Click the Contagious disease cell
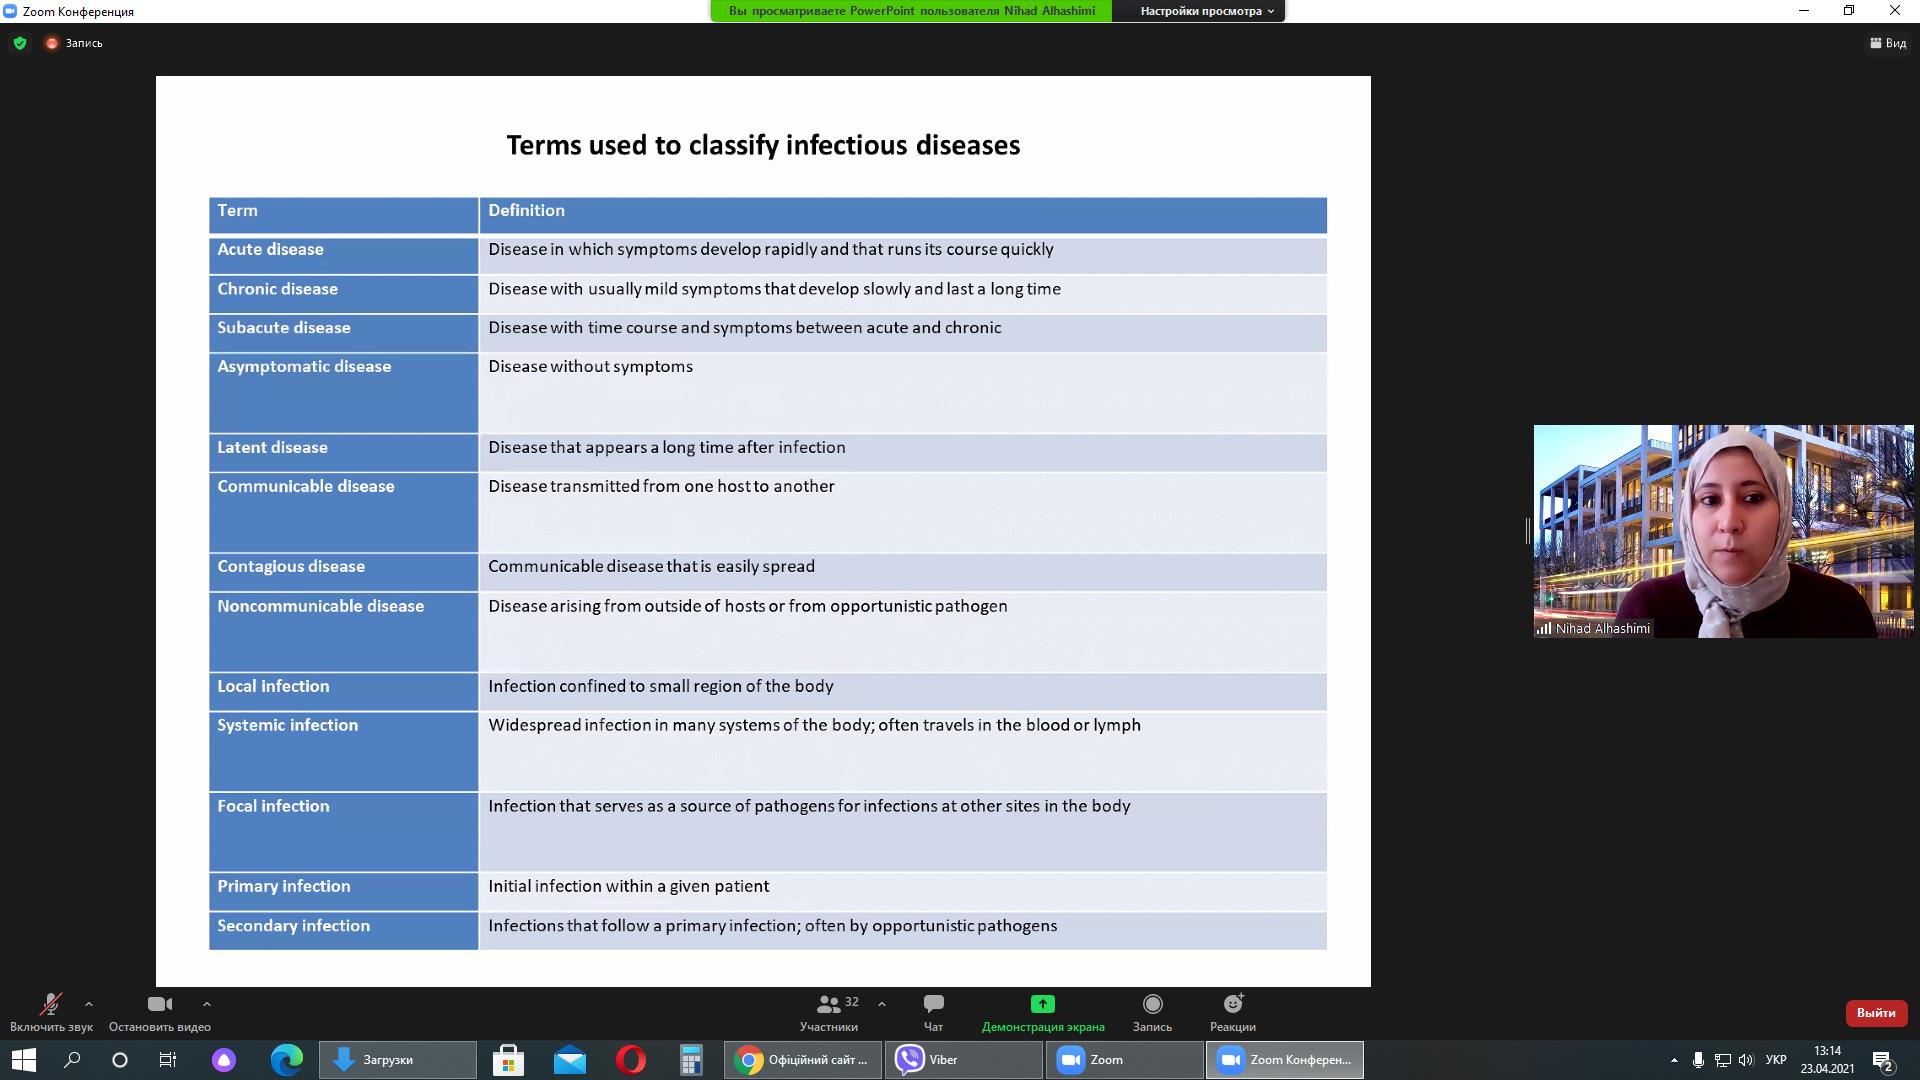 [344, 572]
